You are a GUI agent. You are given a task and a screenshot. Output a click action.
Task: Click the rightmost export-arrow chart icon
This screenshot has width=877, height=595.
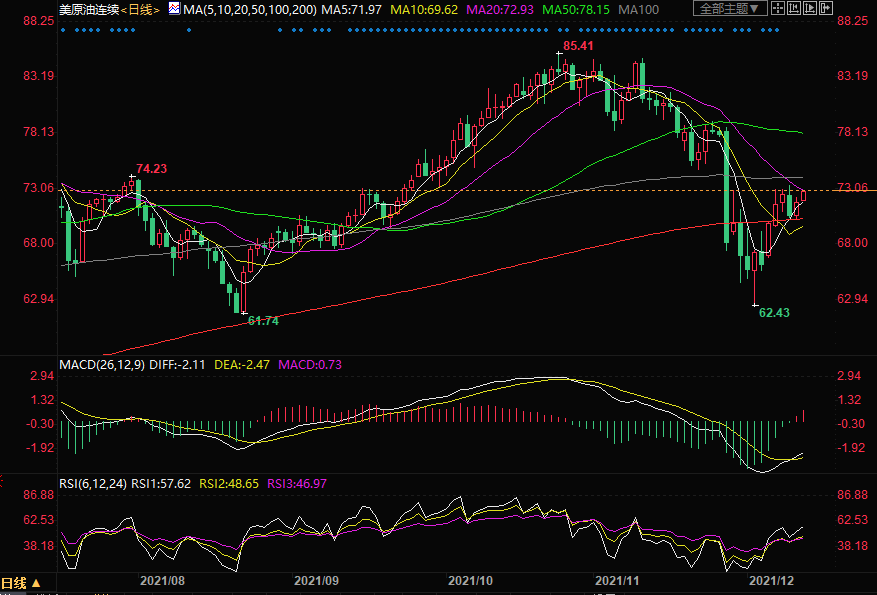(x=827, y=9)
